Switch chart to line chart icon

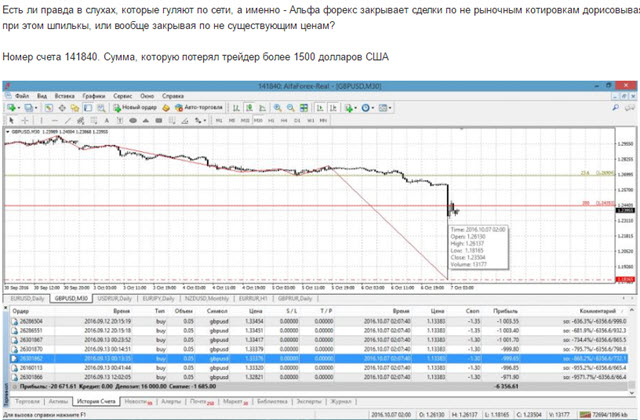coord(262,108)
